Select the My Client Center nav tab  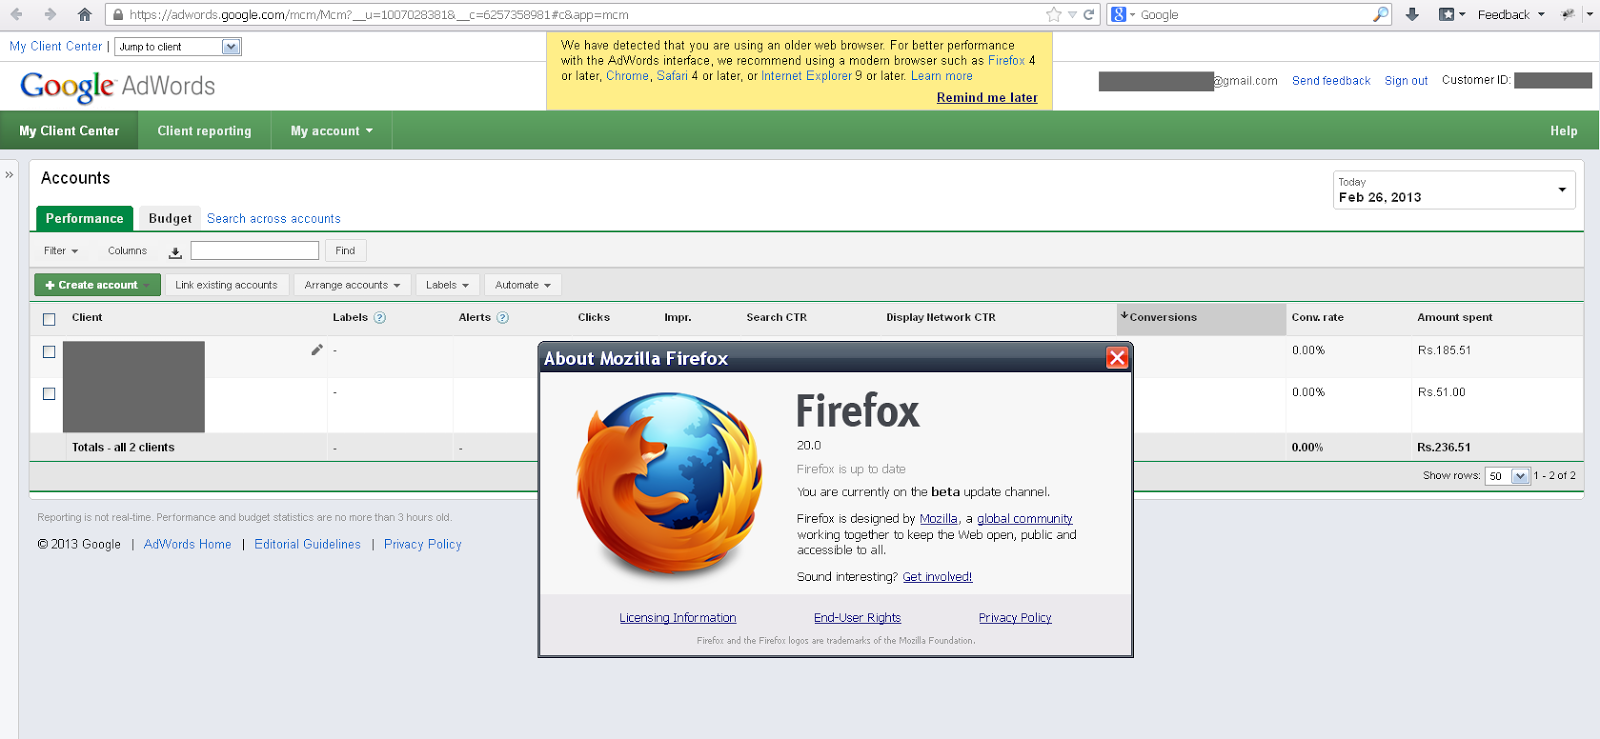[x=69, y=131]
